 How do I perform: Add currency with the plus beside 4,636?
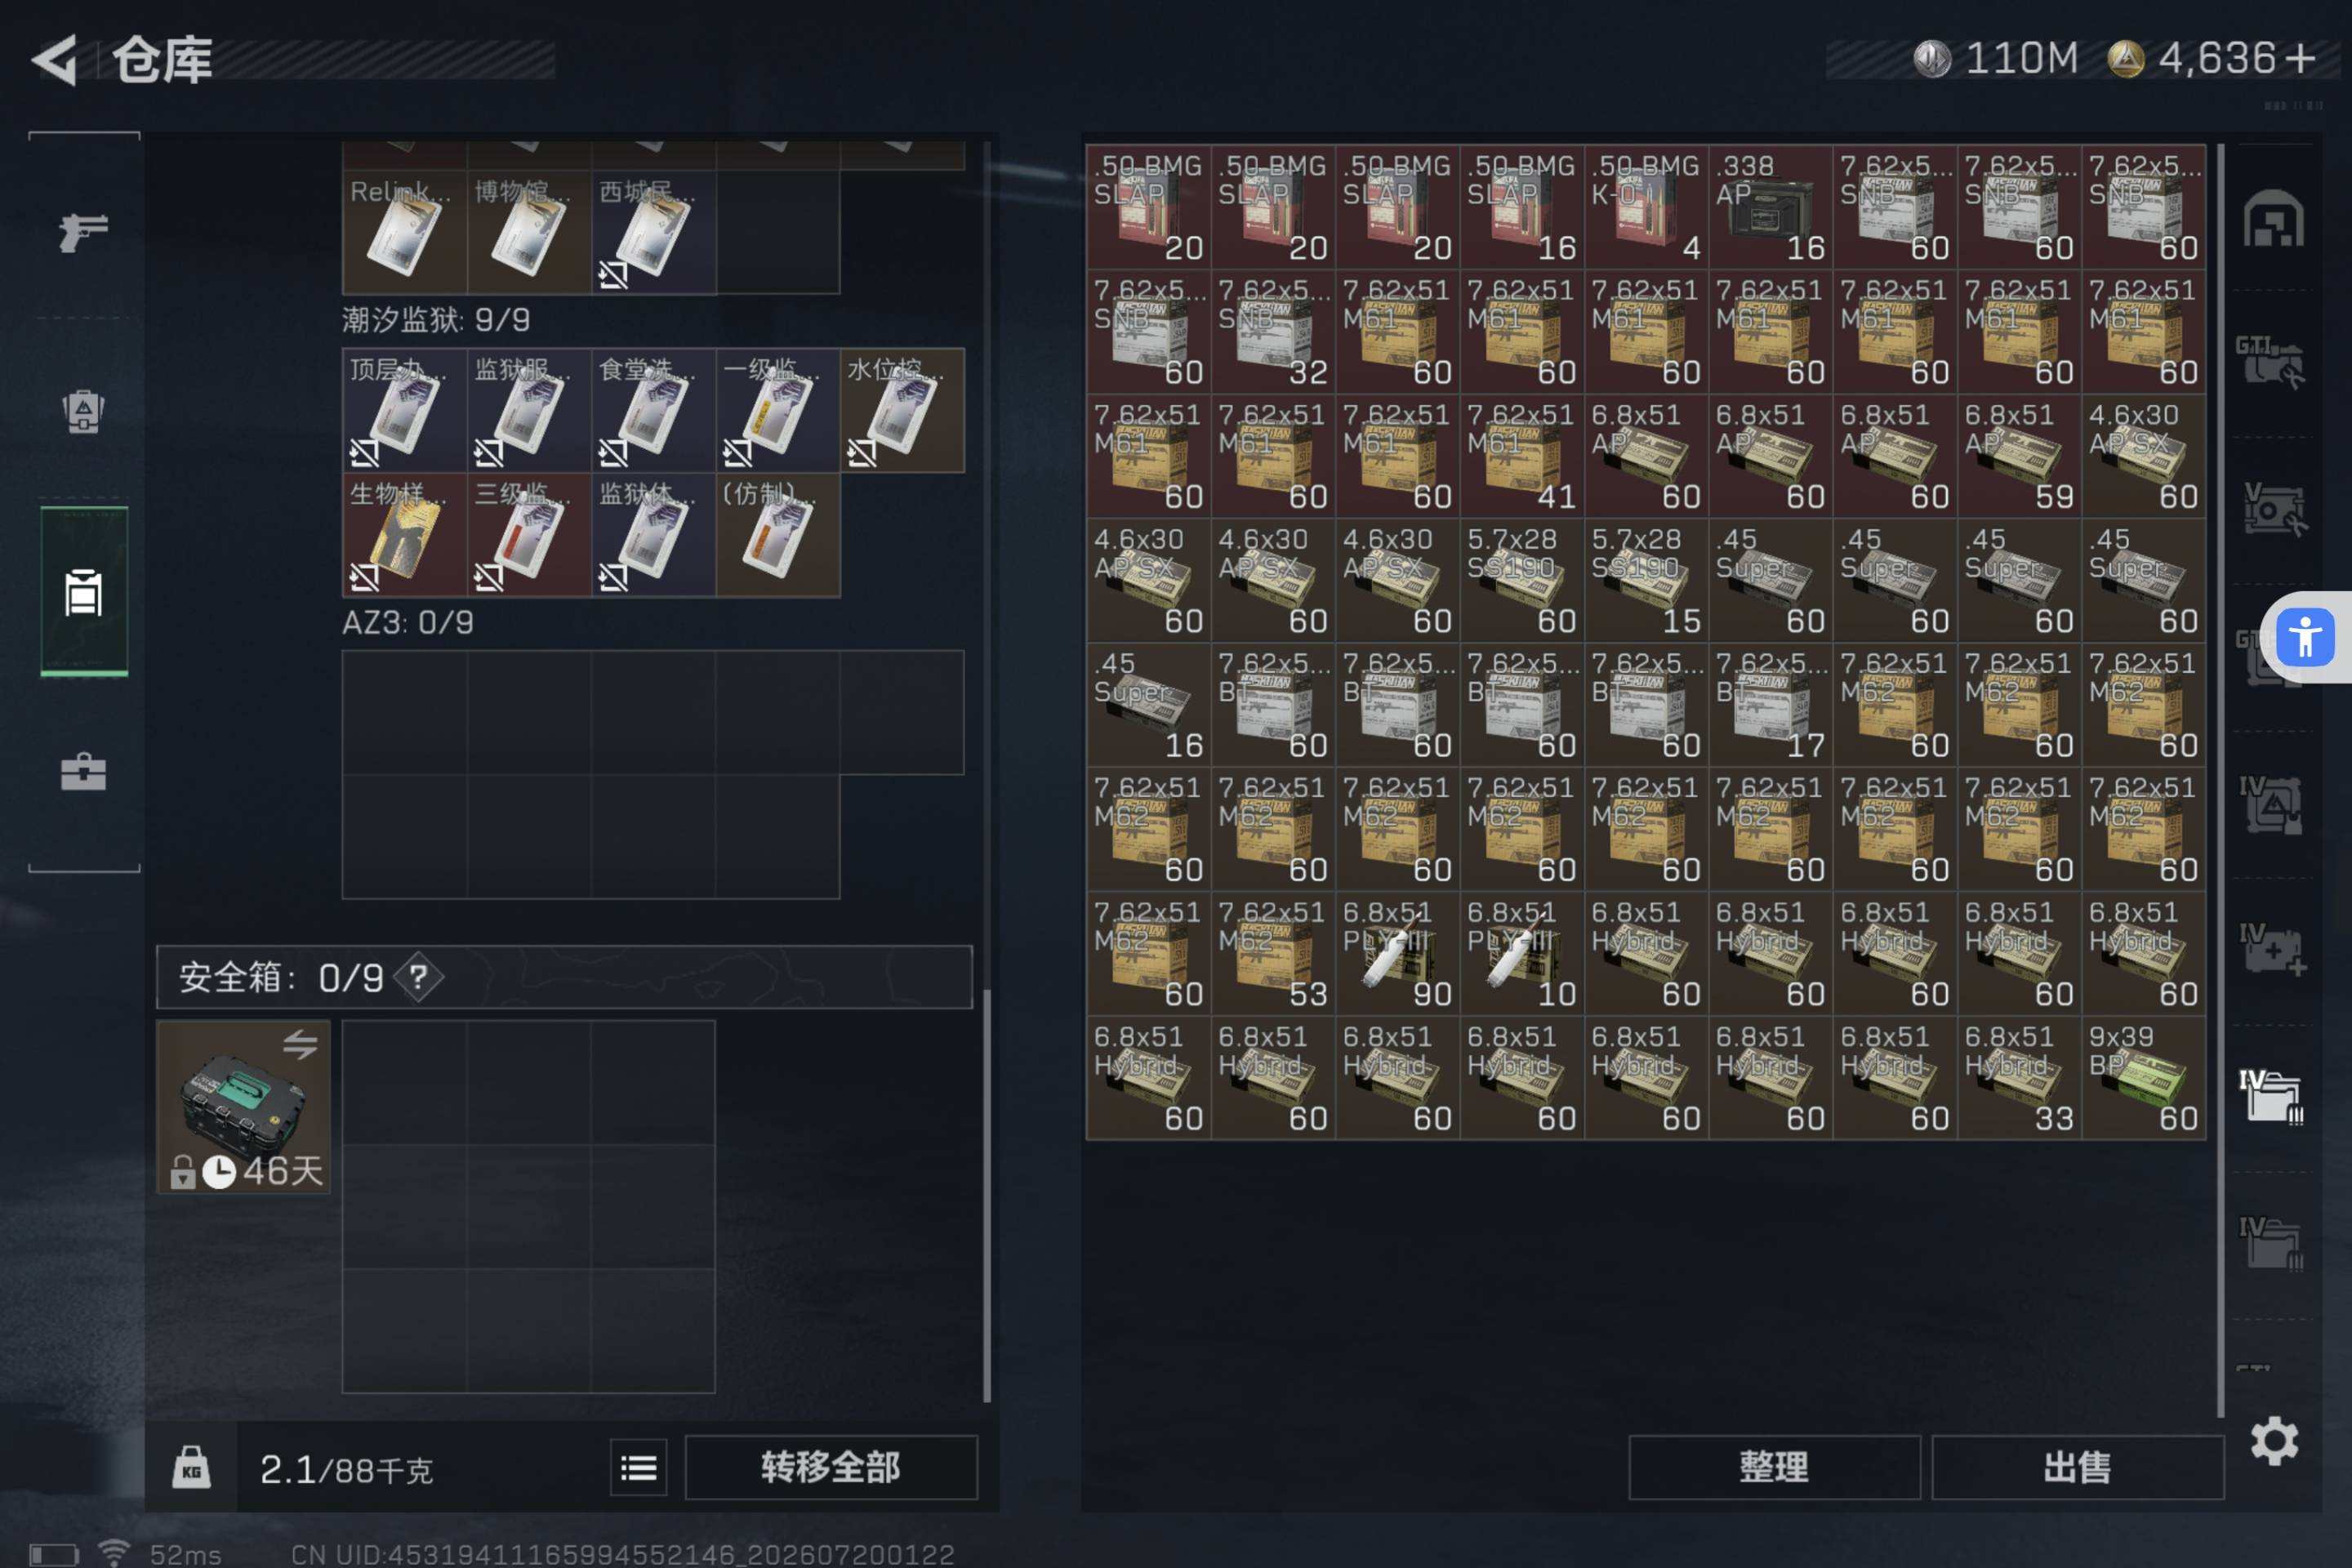(2300, 58)
